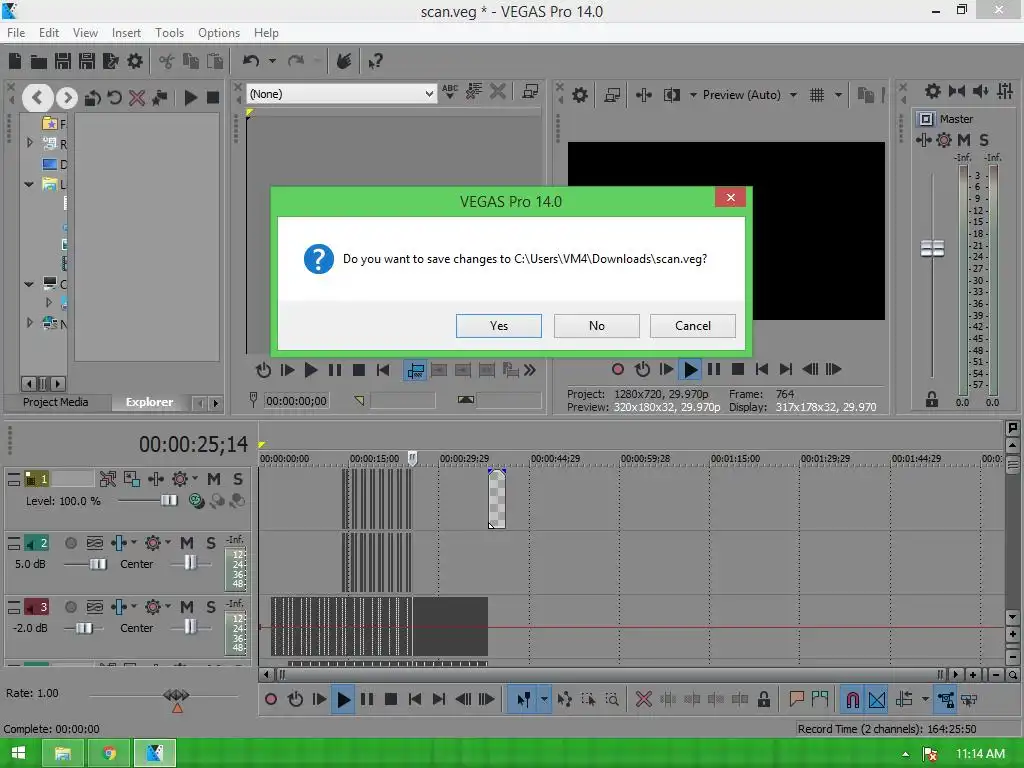The image size is (1024, 768).
Task: Click the Explorer back navigation button
Action: click(37, 98)
